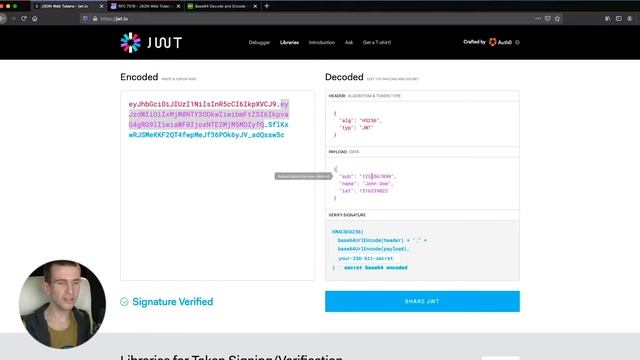The width and height of the screenshot is (640, 360).
Task: Click the decoded header JSON editor
Action: pos(422,124)
